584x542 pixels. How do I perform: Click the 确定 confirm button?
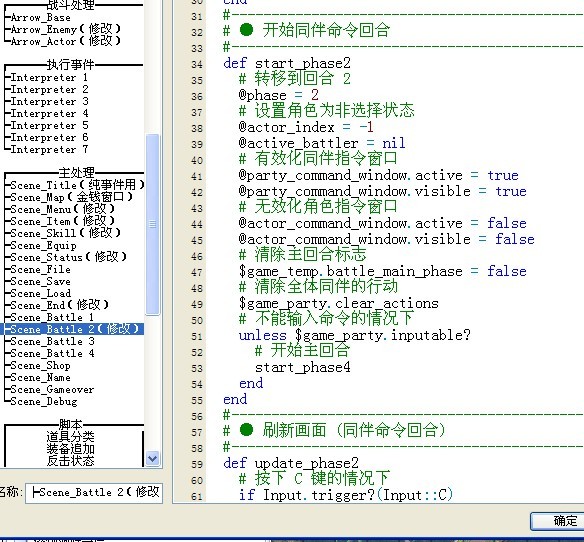pos(558,521)
